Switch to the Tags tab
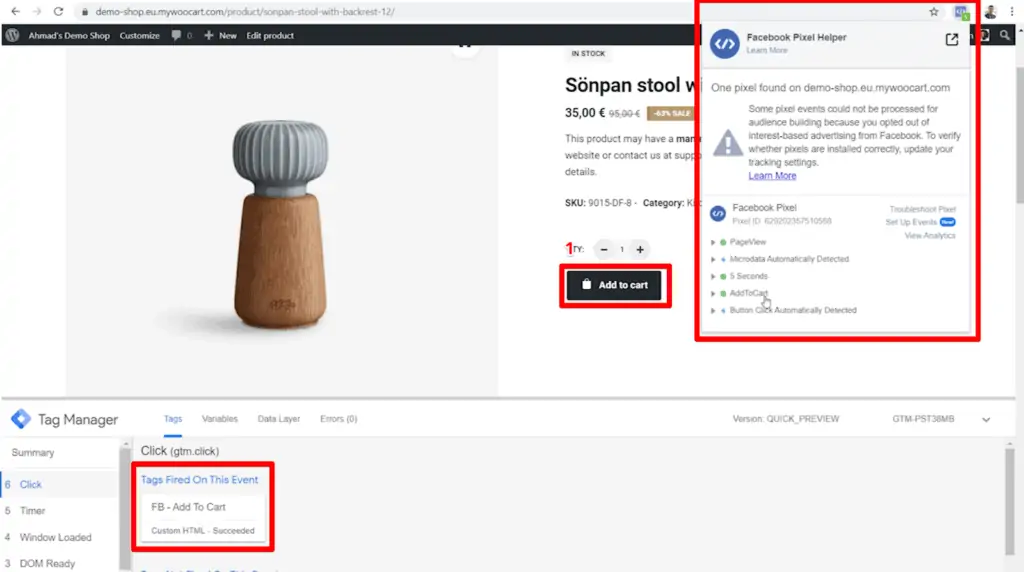The width and height of the screenshot is (1024, 572). 173,419
